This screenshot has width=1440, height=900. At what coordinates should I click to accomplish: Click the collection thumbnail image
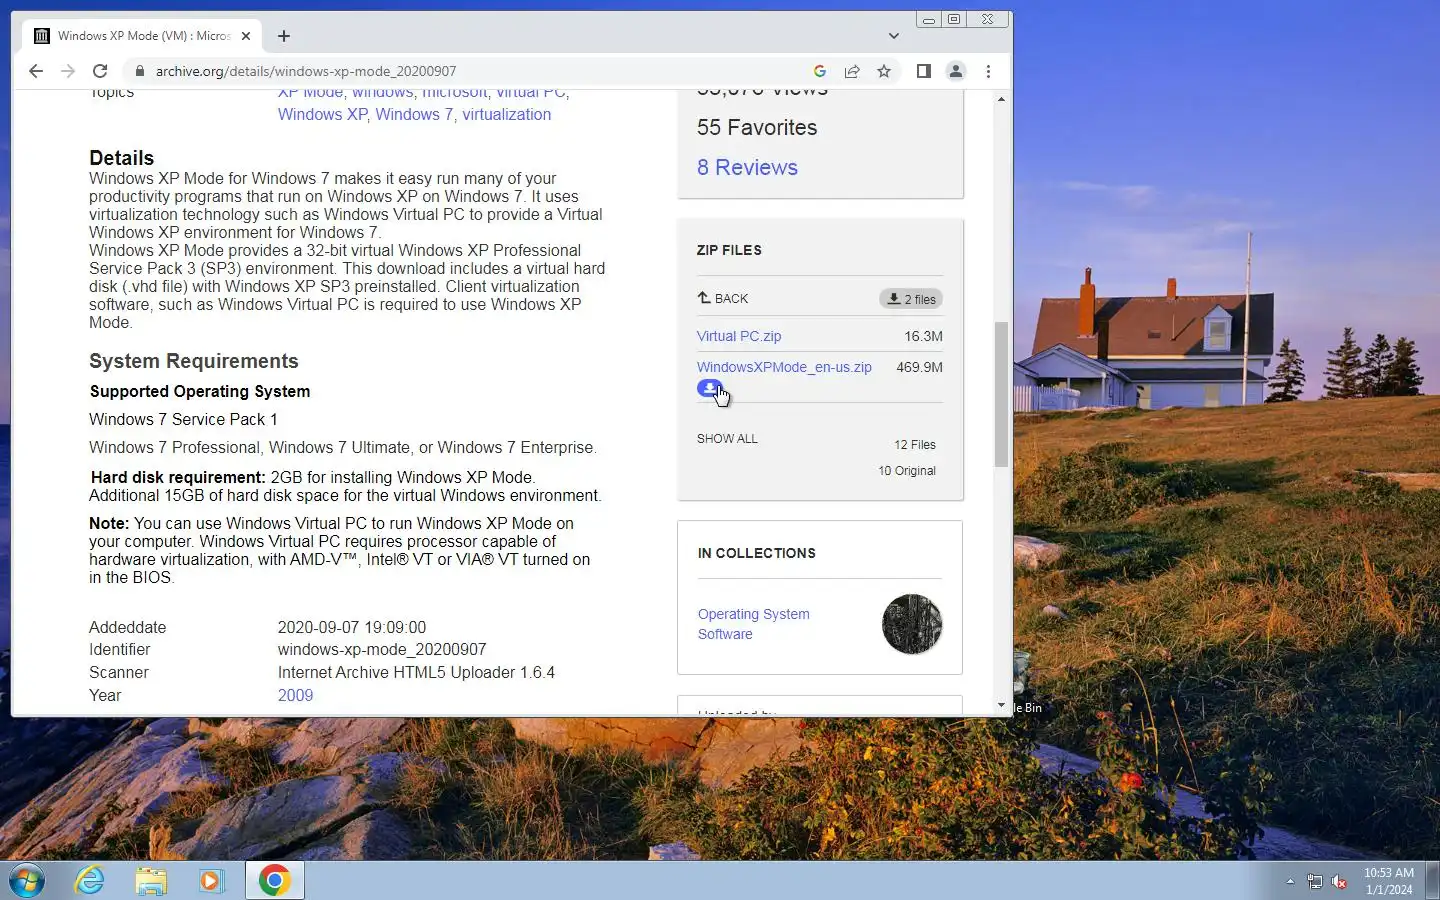click(x=912, y=624)
